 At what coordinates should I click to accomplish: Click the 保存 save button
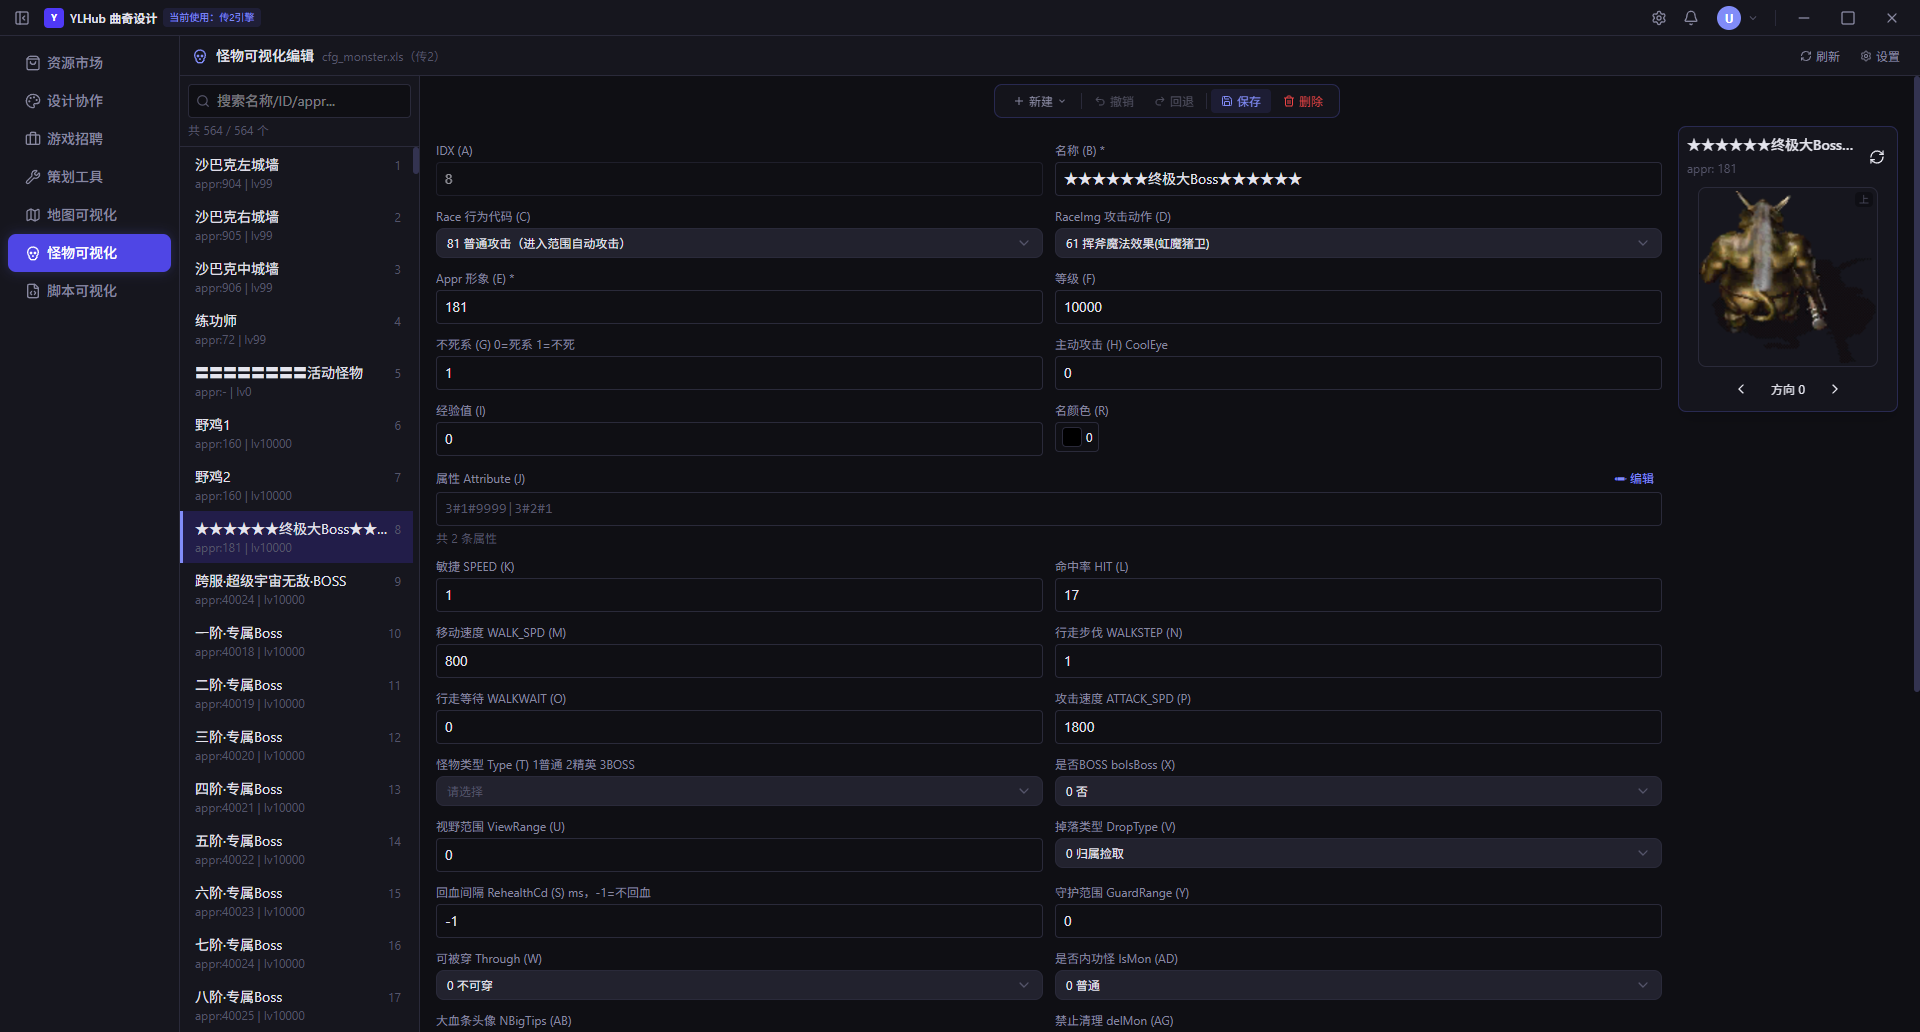(1241, 101)
